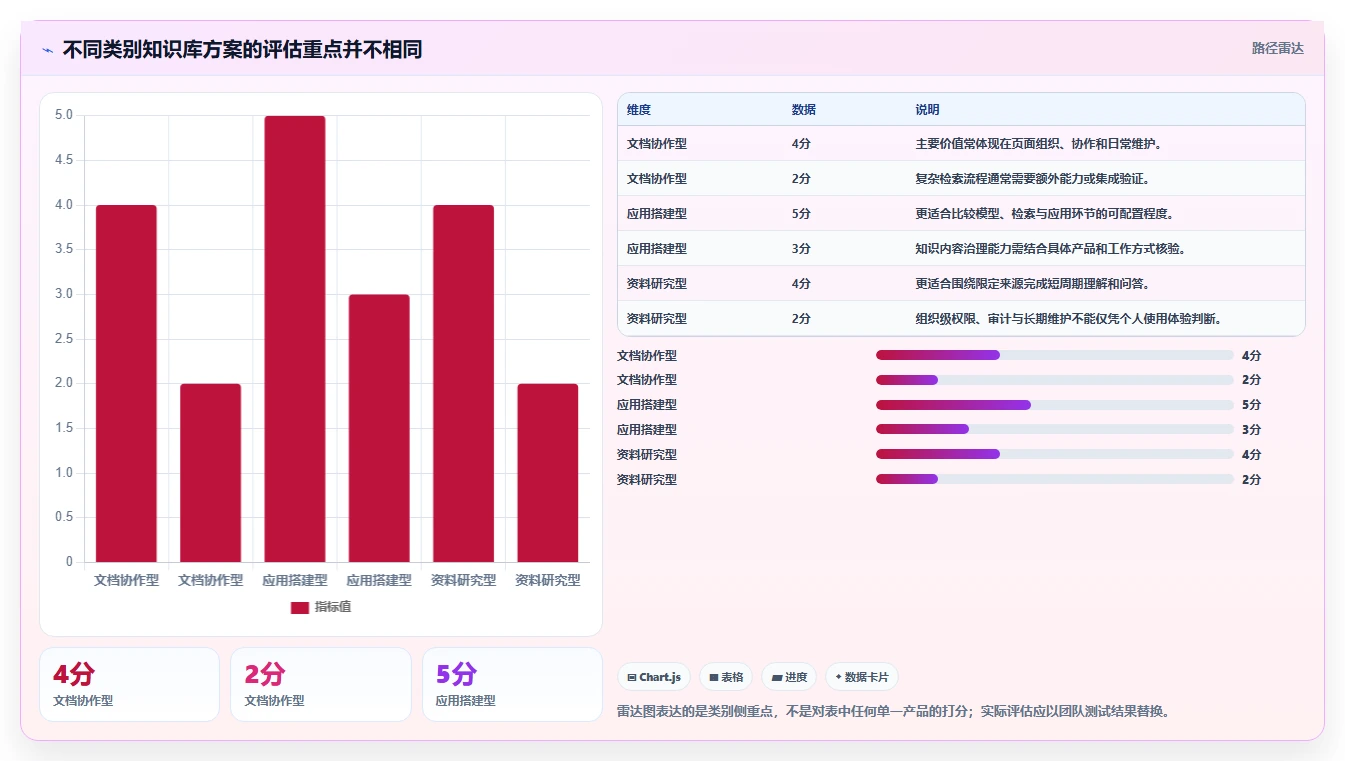
Task: Click the footnote starting 雷达图表达的是类别侧重点
Action: [894, 712]
